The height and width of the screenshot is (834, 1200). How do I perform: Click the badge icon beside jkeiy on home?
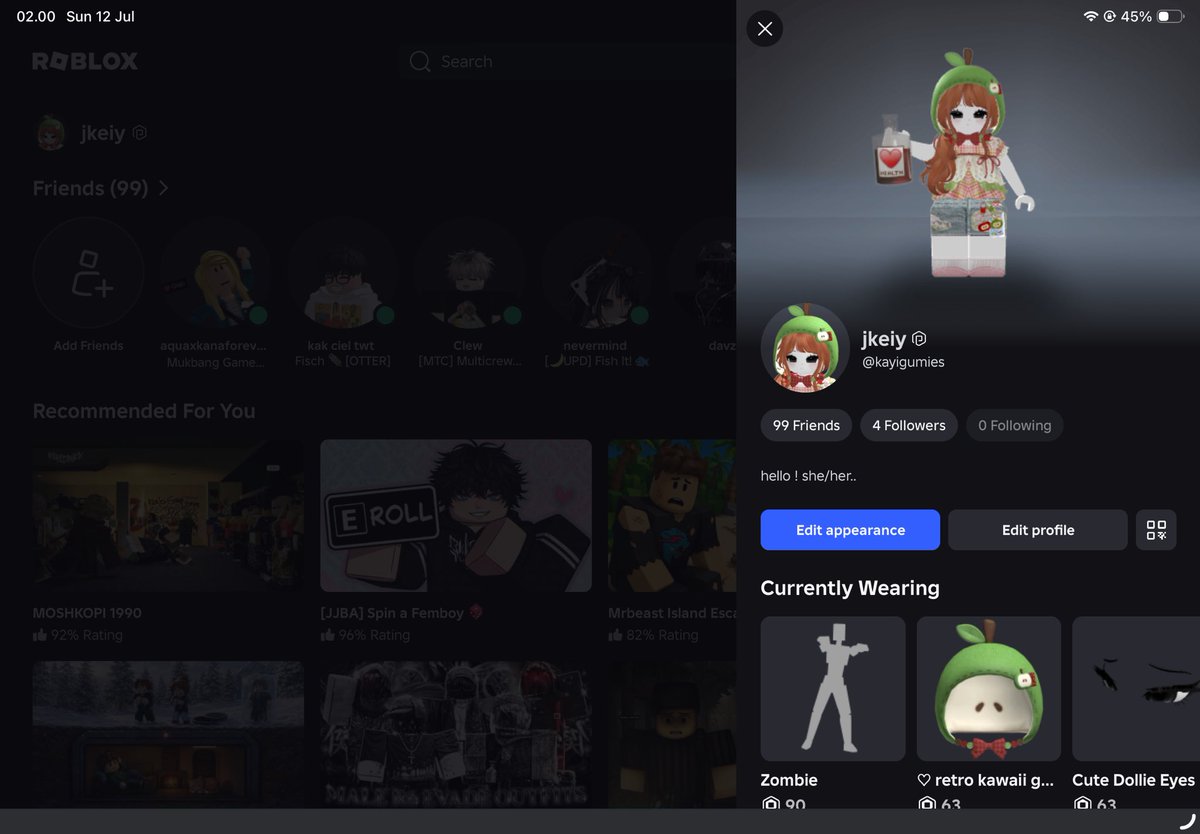[140, 132]
